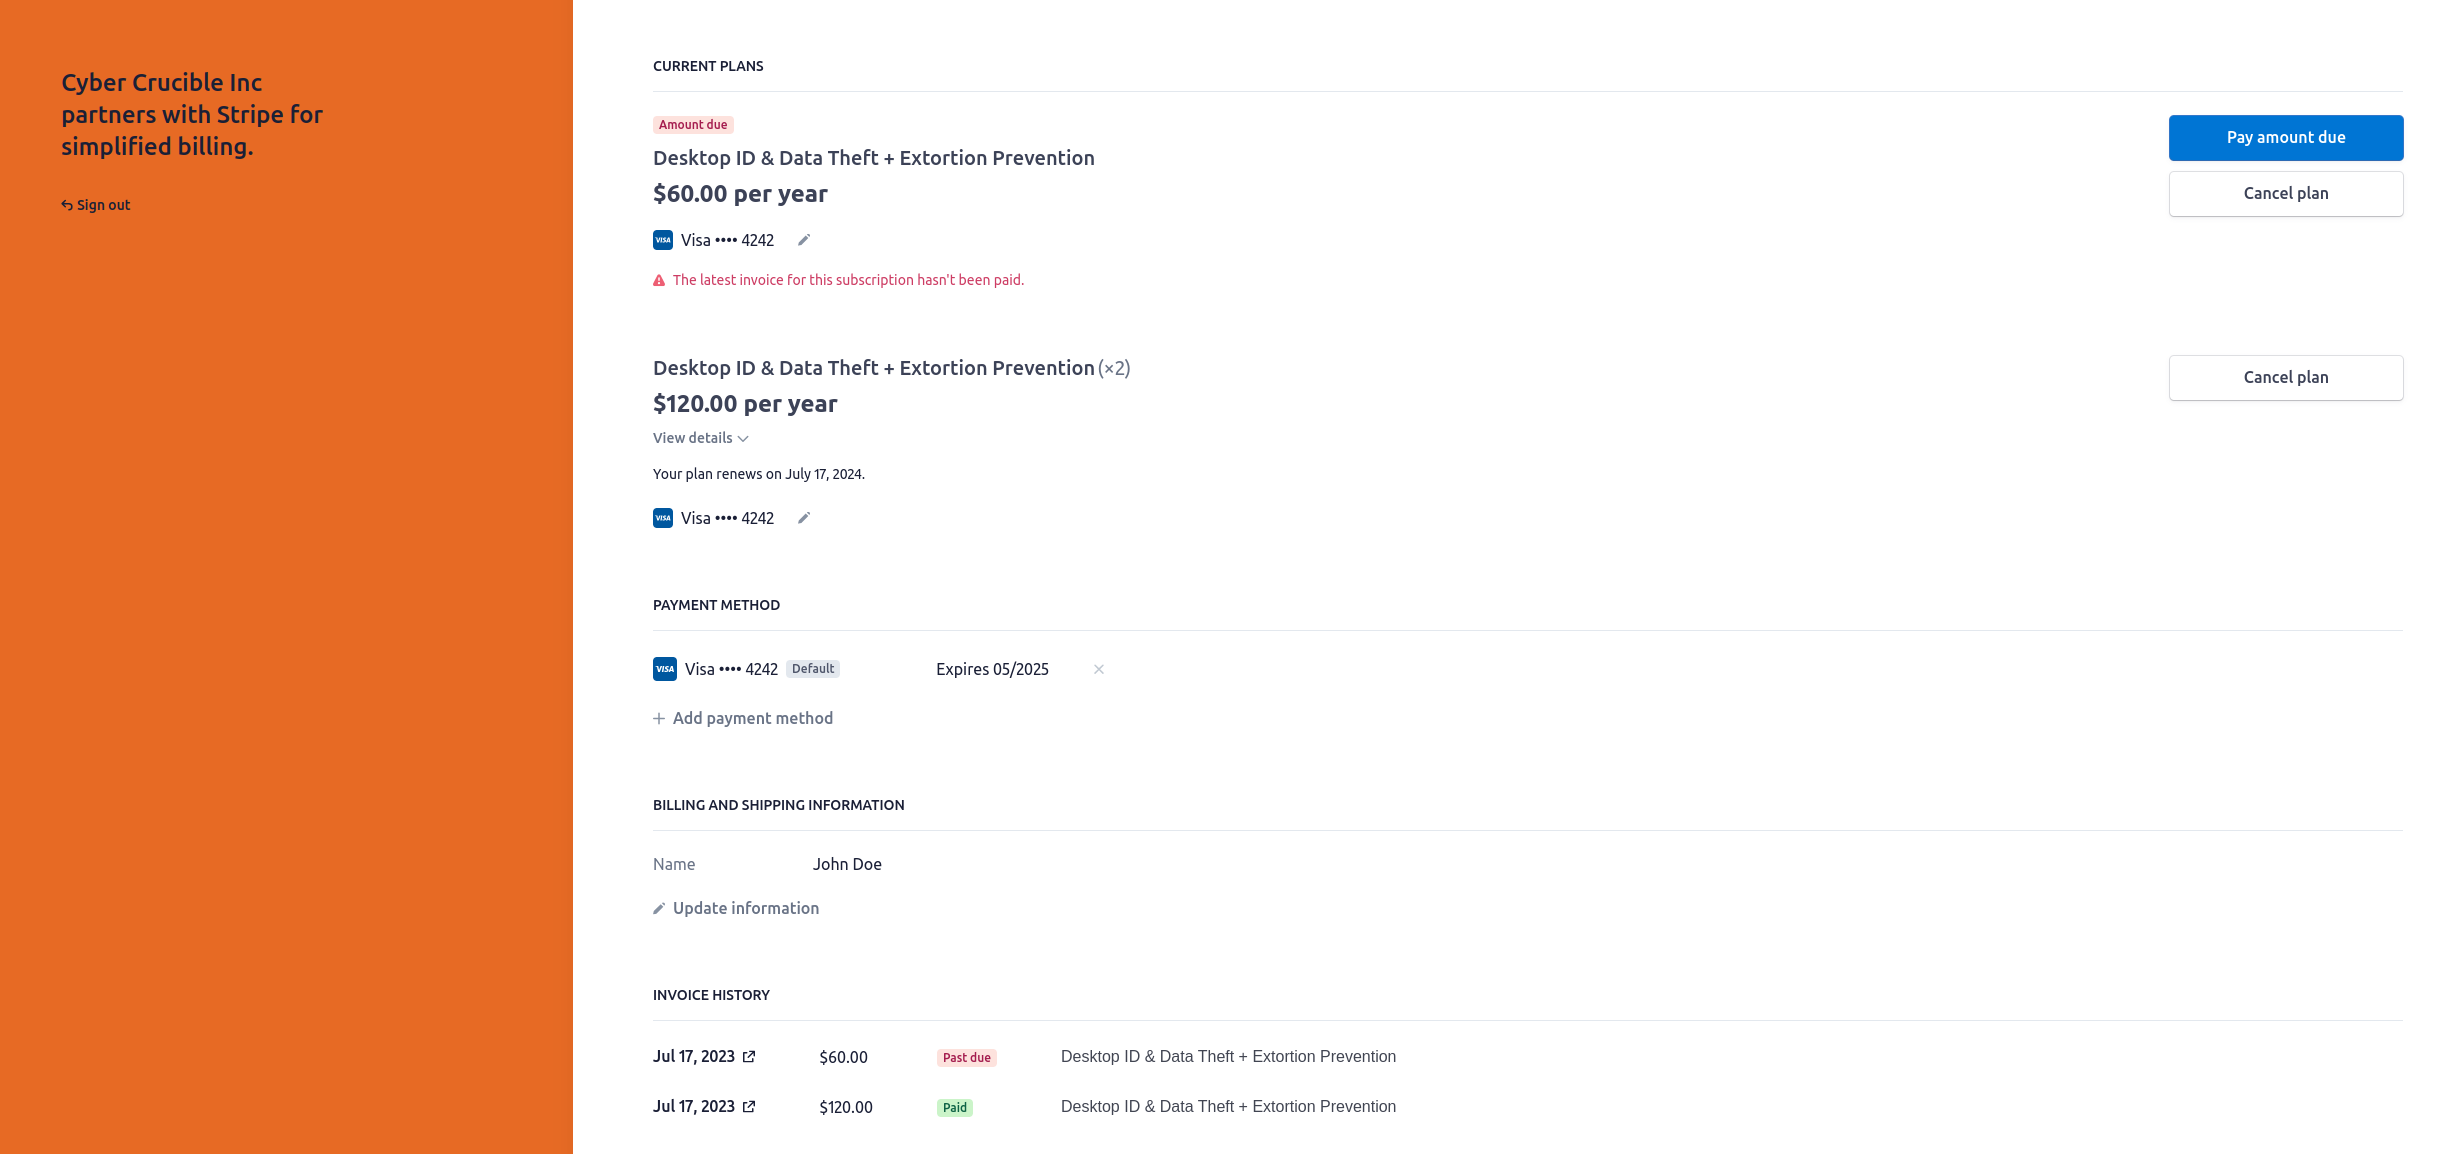Click Update information link
This screenshot has width=2453, height=1154.
(x=746, y=908)
